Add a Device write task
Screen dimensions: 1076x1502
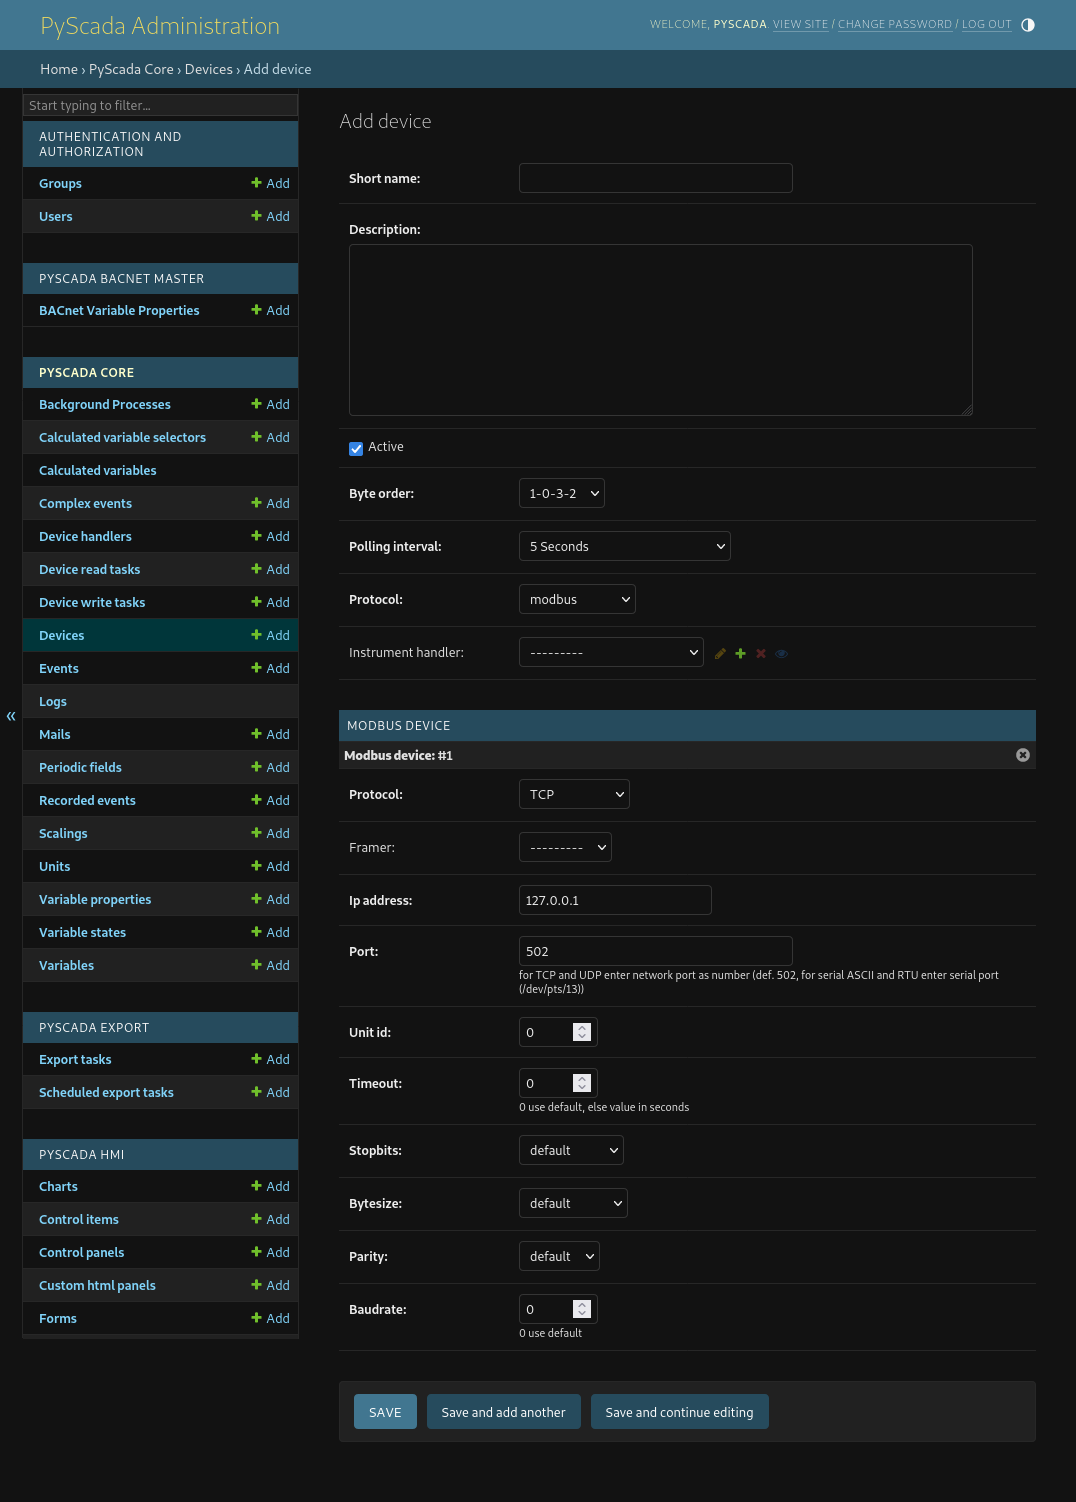tap(270, 603)
